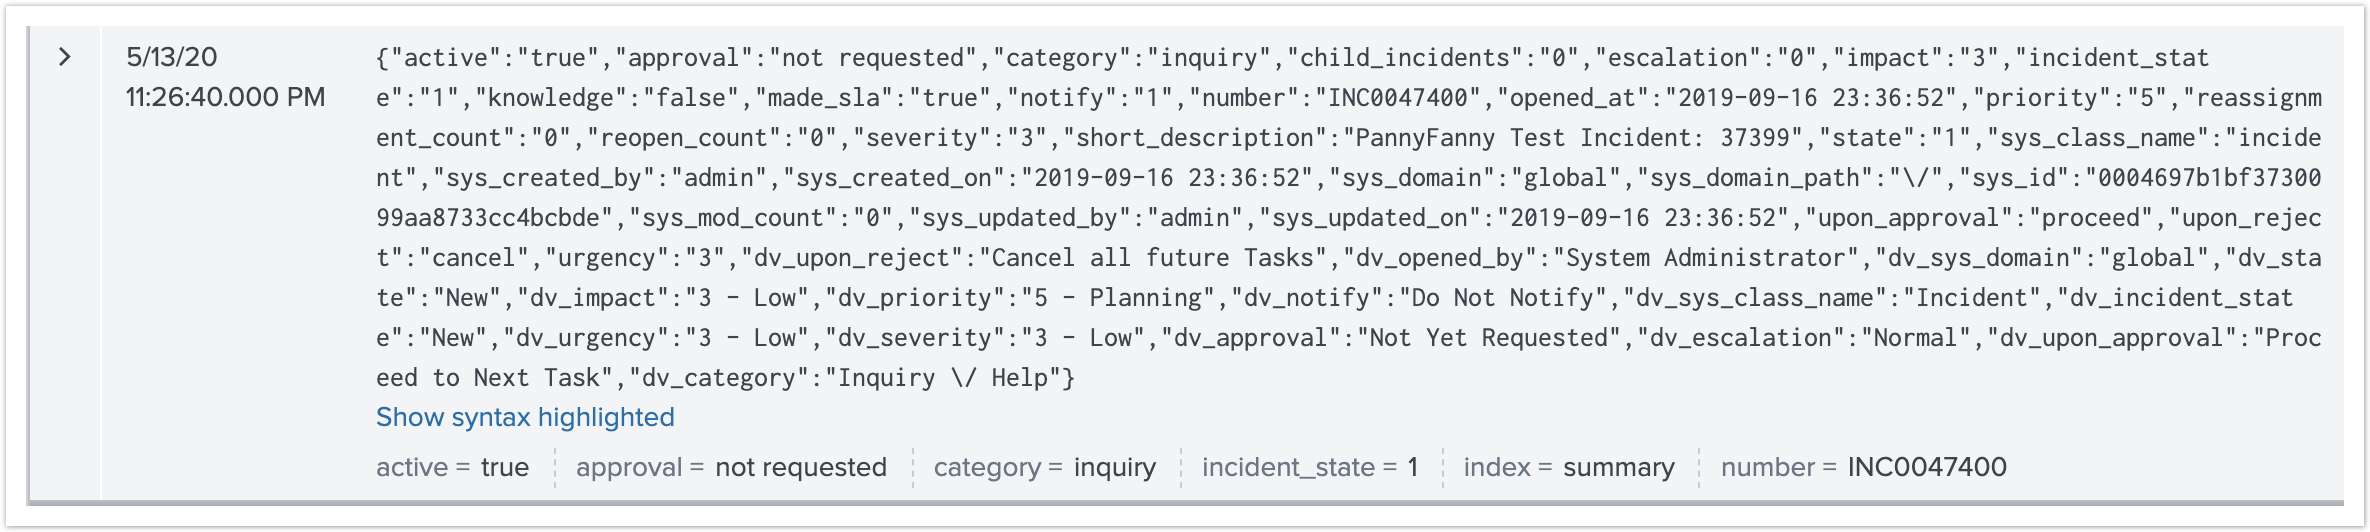This screenshot has height=532, width=2370.
Task: Expand the event details chevron
Action: (x=65, y=57)
